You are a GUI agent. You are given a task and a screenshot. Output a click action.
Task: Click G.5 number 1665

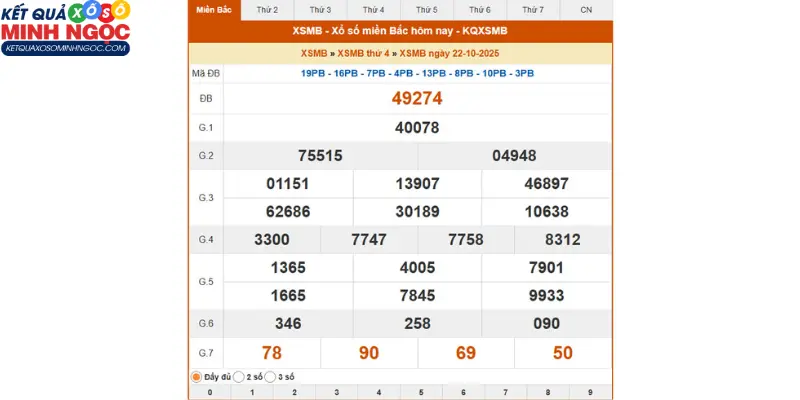point(288,295)
